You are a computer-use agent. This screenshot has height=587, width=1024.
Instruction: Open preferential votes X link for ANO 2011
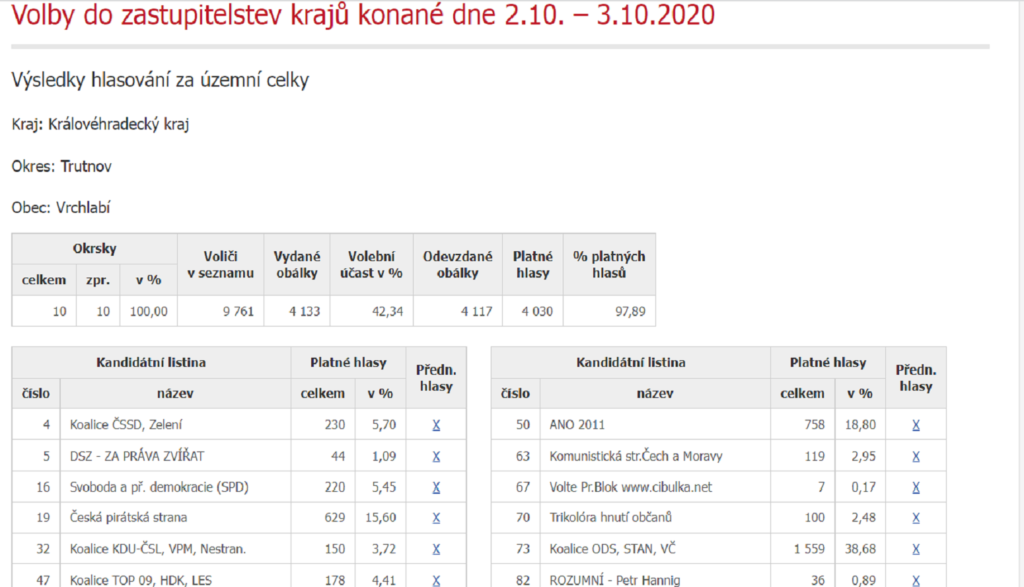click(915, 425)
